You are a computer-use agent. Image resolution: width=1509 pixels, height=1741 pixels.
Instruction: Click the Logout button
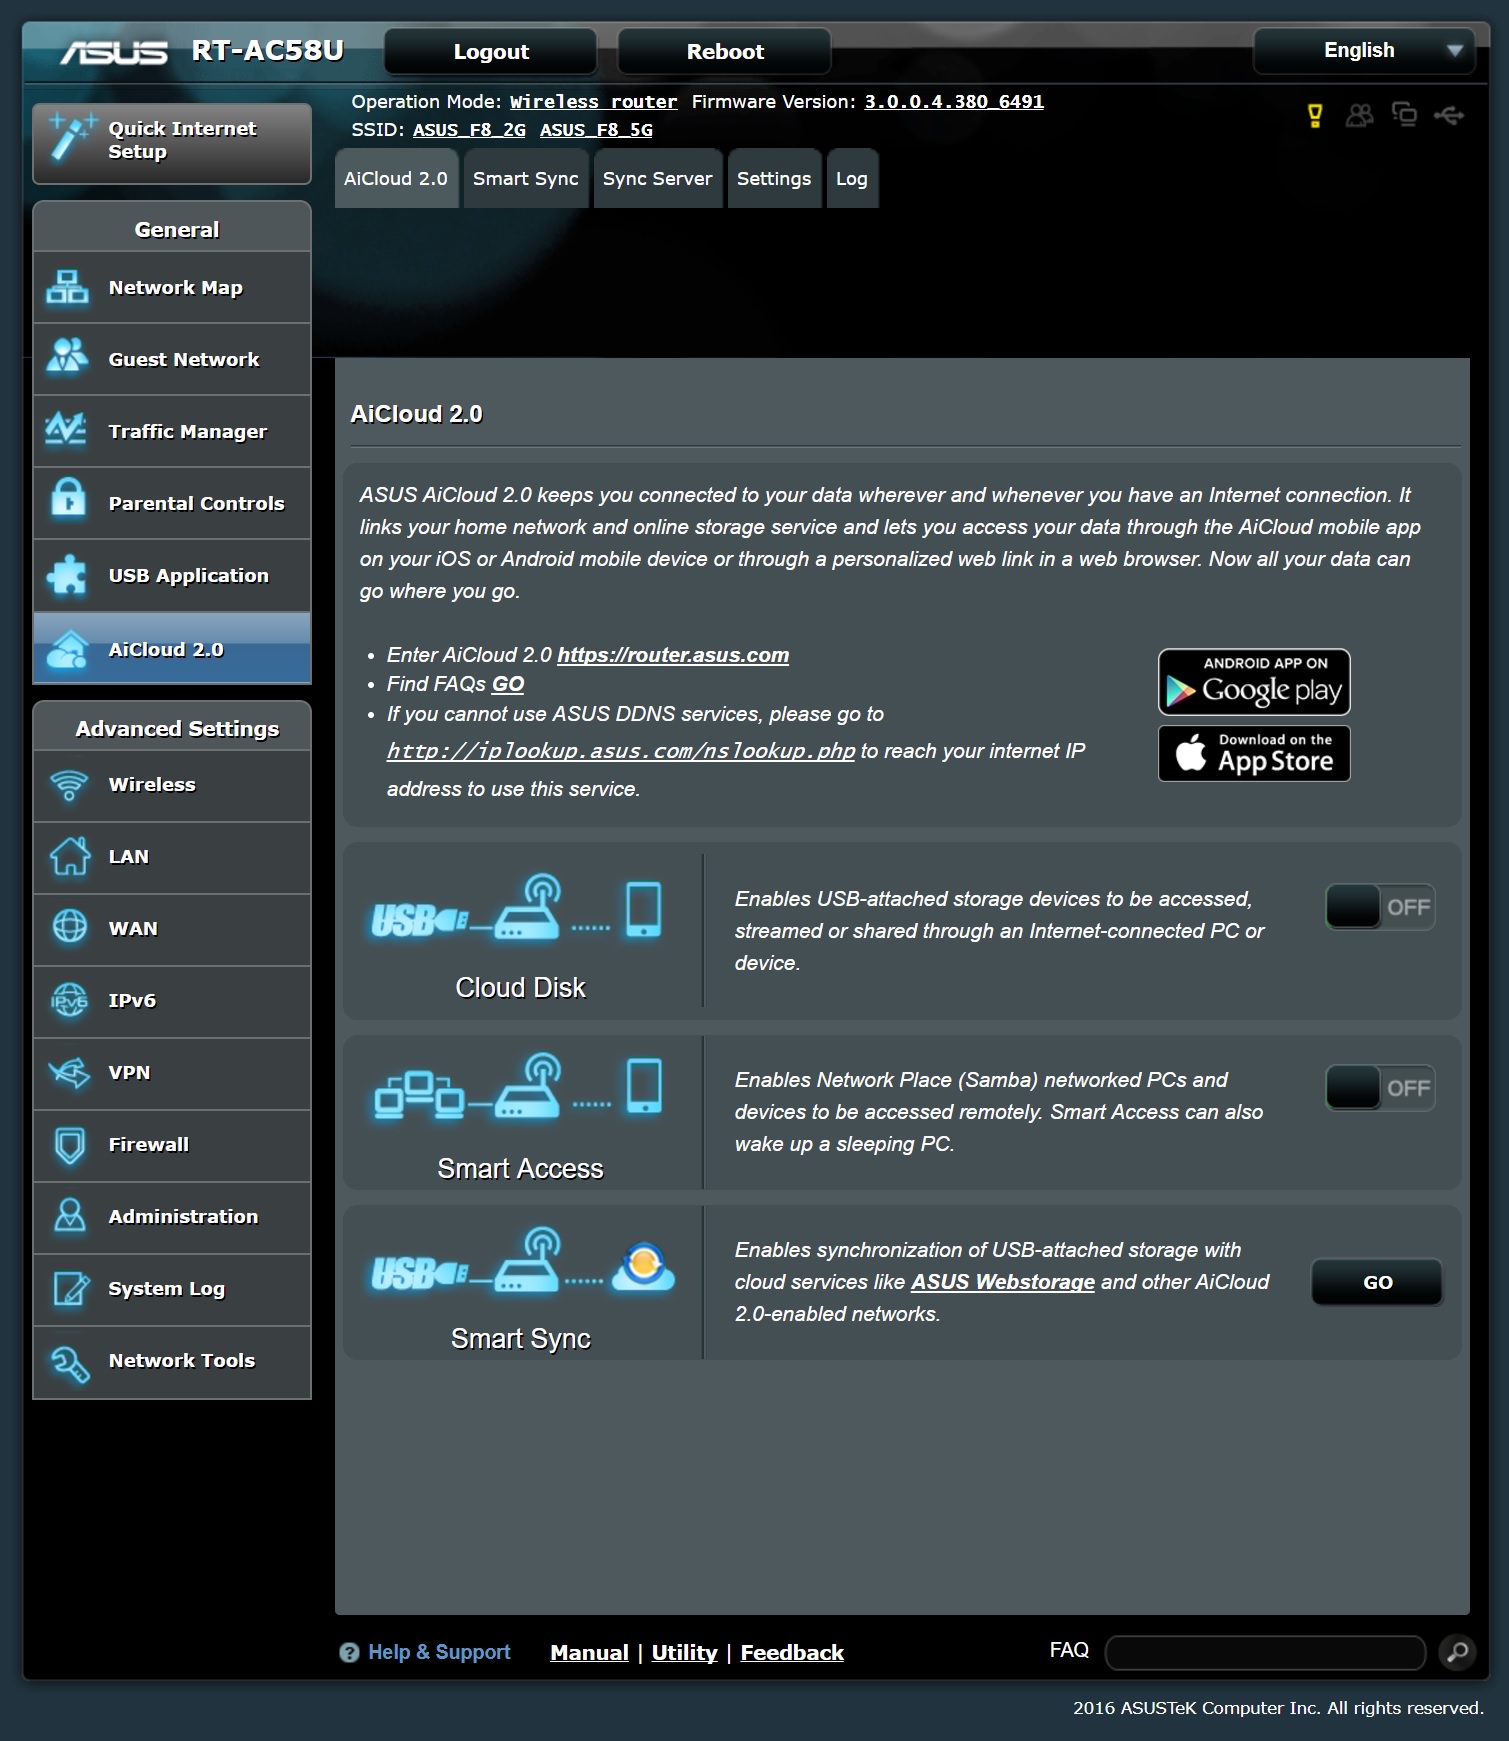(x=491, y=51)
